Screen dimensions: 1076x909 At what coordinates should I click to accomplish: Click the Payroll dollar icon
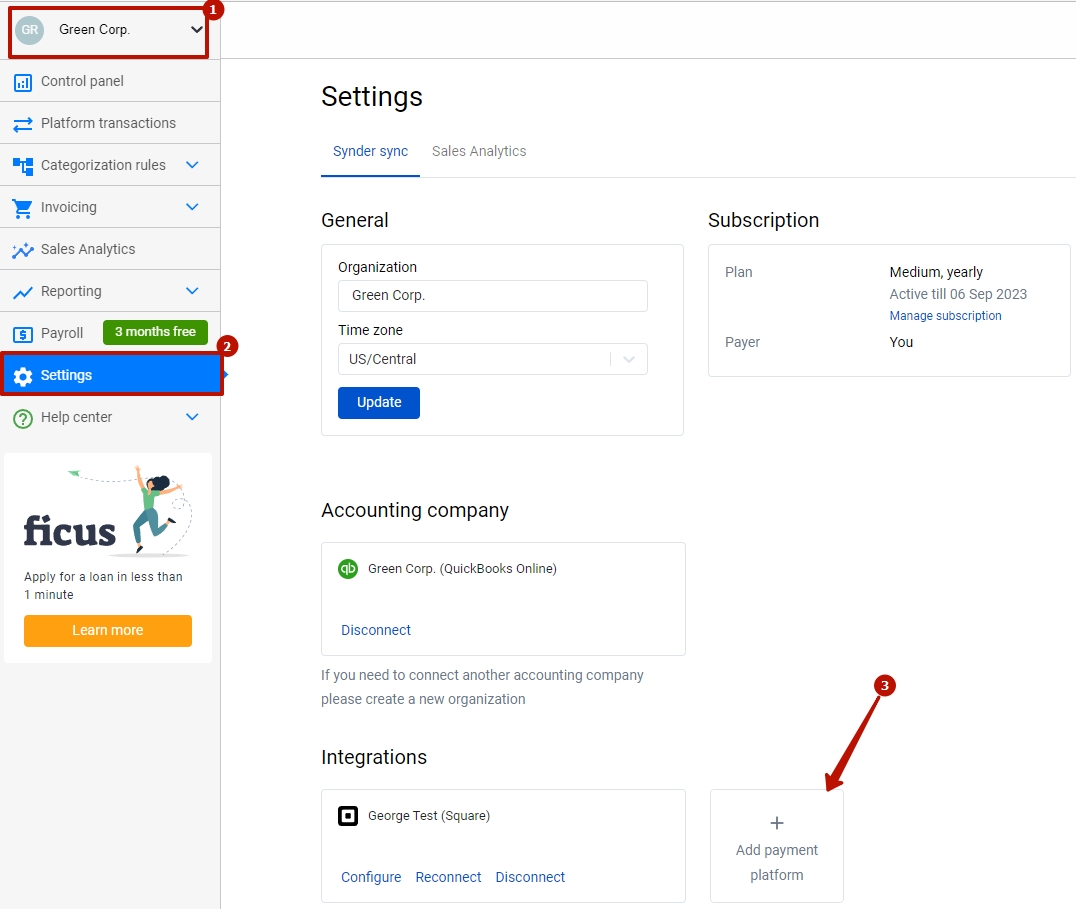coord(23,335)
